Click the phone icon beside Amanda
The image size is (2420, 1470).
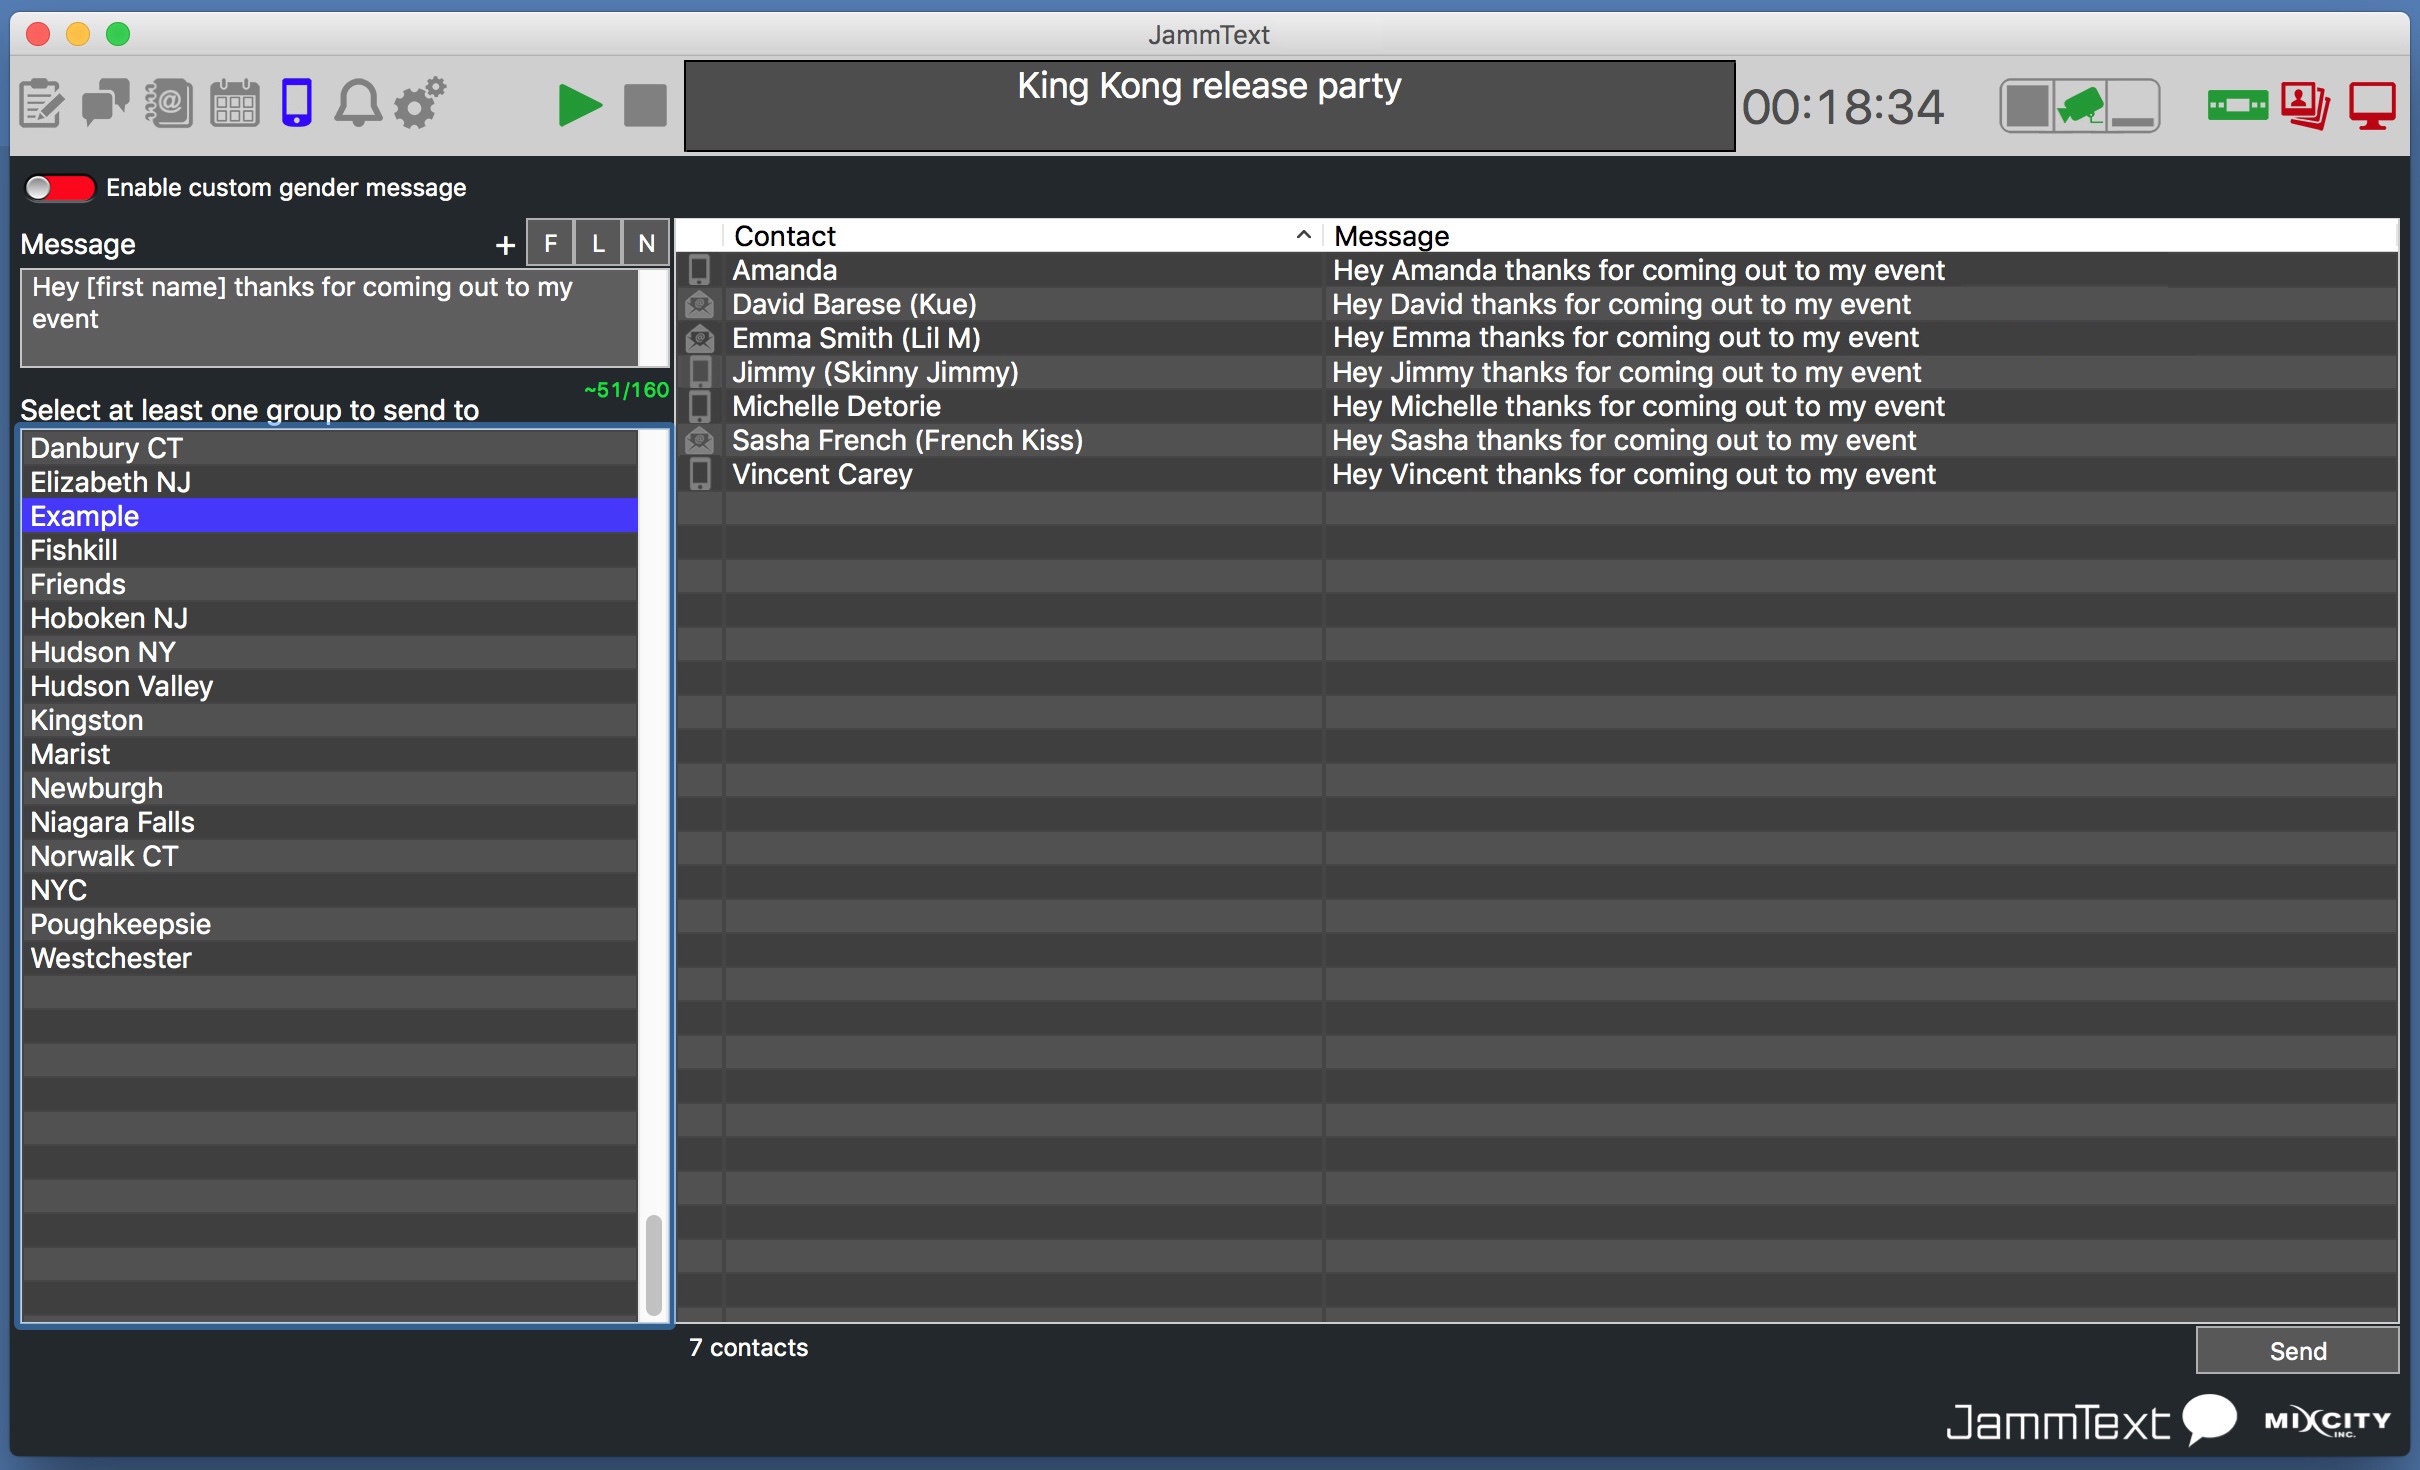[x=700, y=270]
